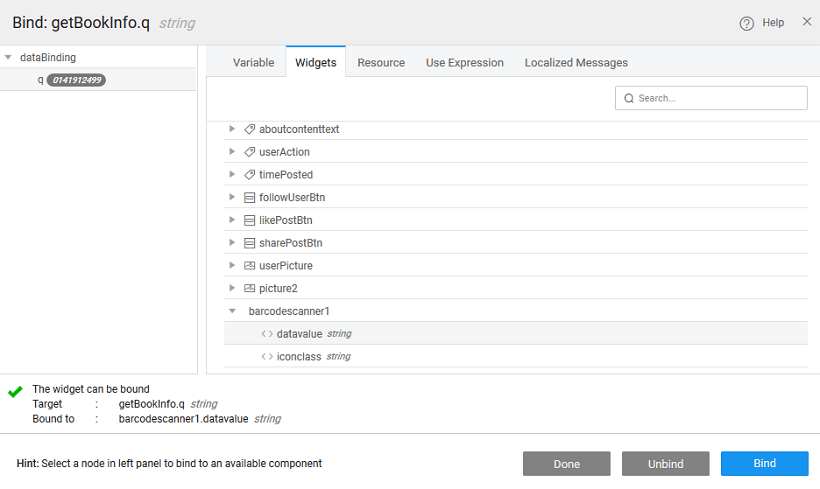Viewport: 820px width, 489px height.
Task: Expand the sharePostBtn widget node
Action: pos(232,243)
